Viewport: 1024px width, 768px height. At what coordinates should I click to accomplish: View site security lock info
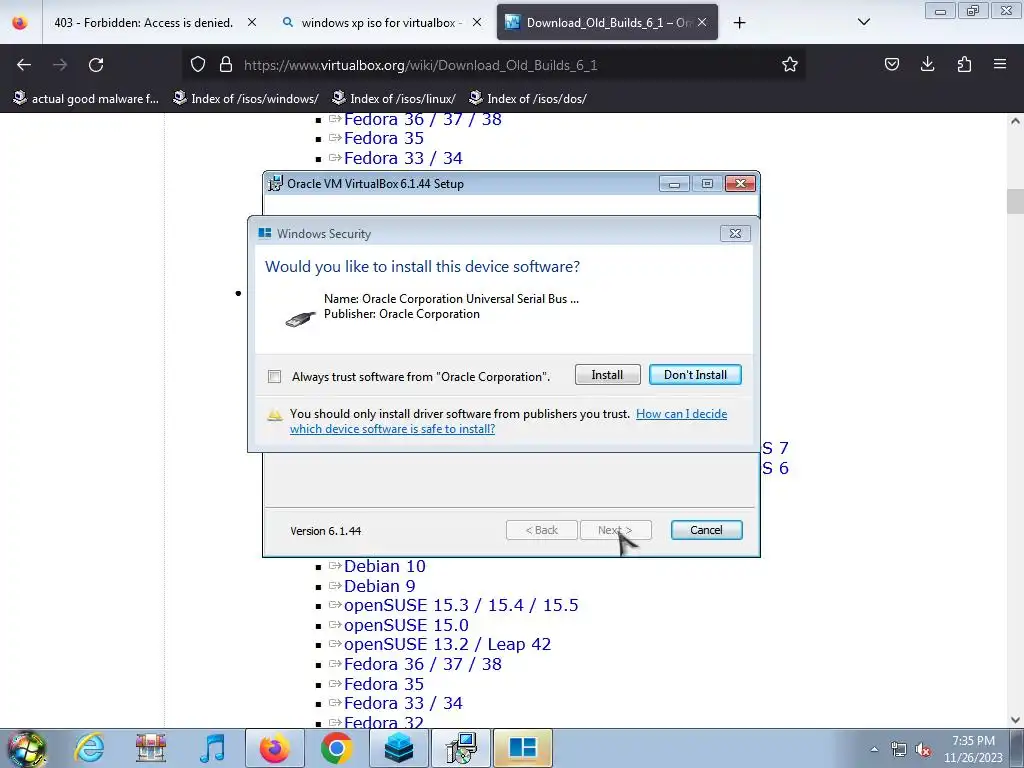[226, 65]
